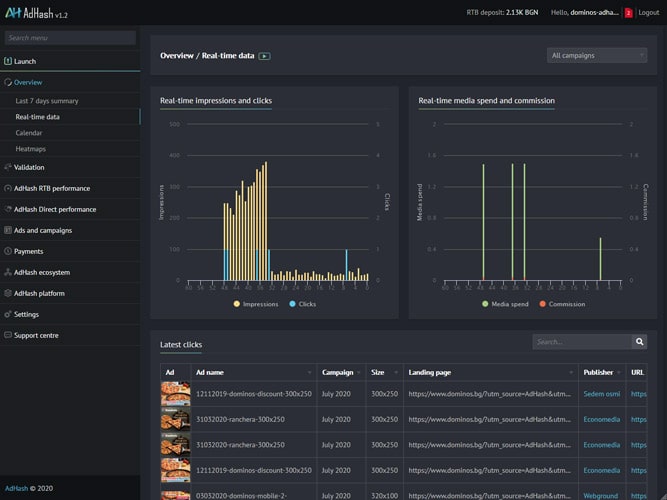Image resolution: width=667 pixels, height=500 pixels.
Task: Open the All campaigns dropdown
Action: point(596,56)
